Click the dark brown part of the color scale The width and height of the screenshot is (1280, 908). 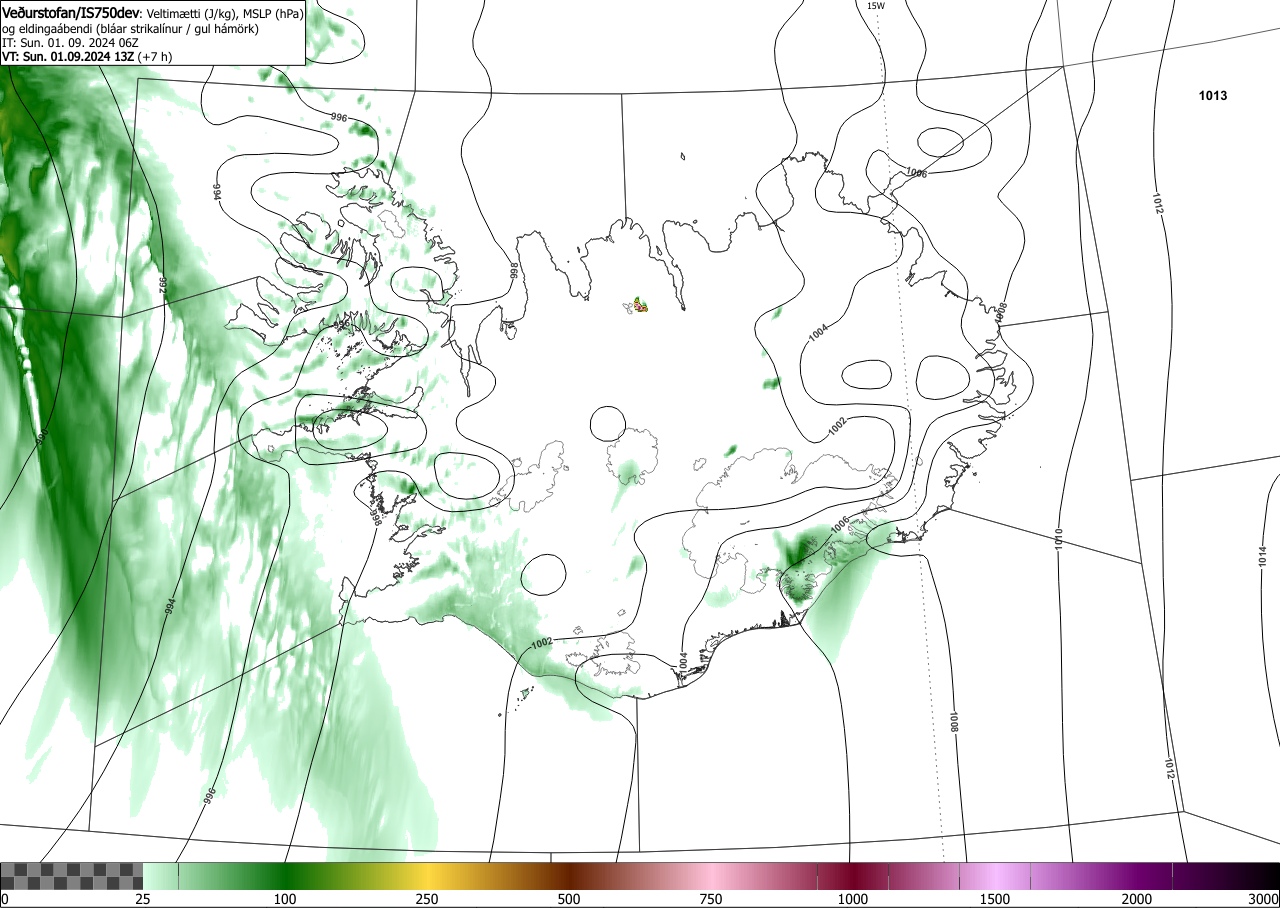coord(572,876)
